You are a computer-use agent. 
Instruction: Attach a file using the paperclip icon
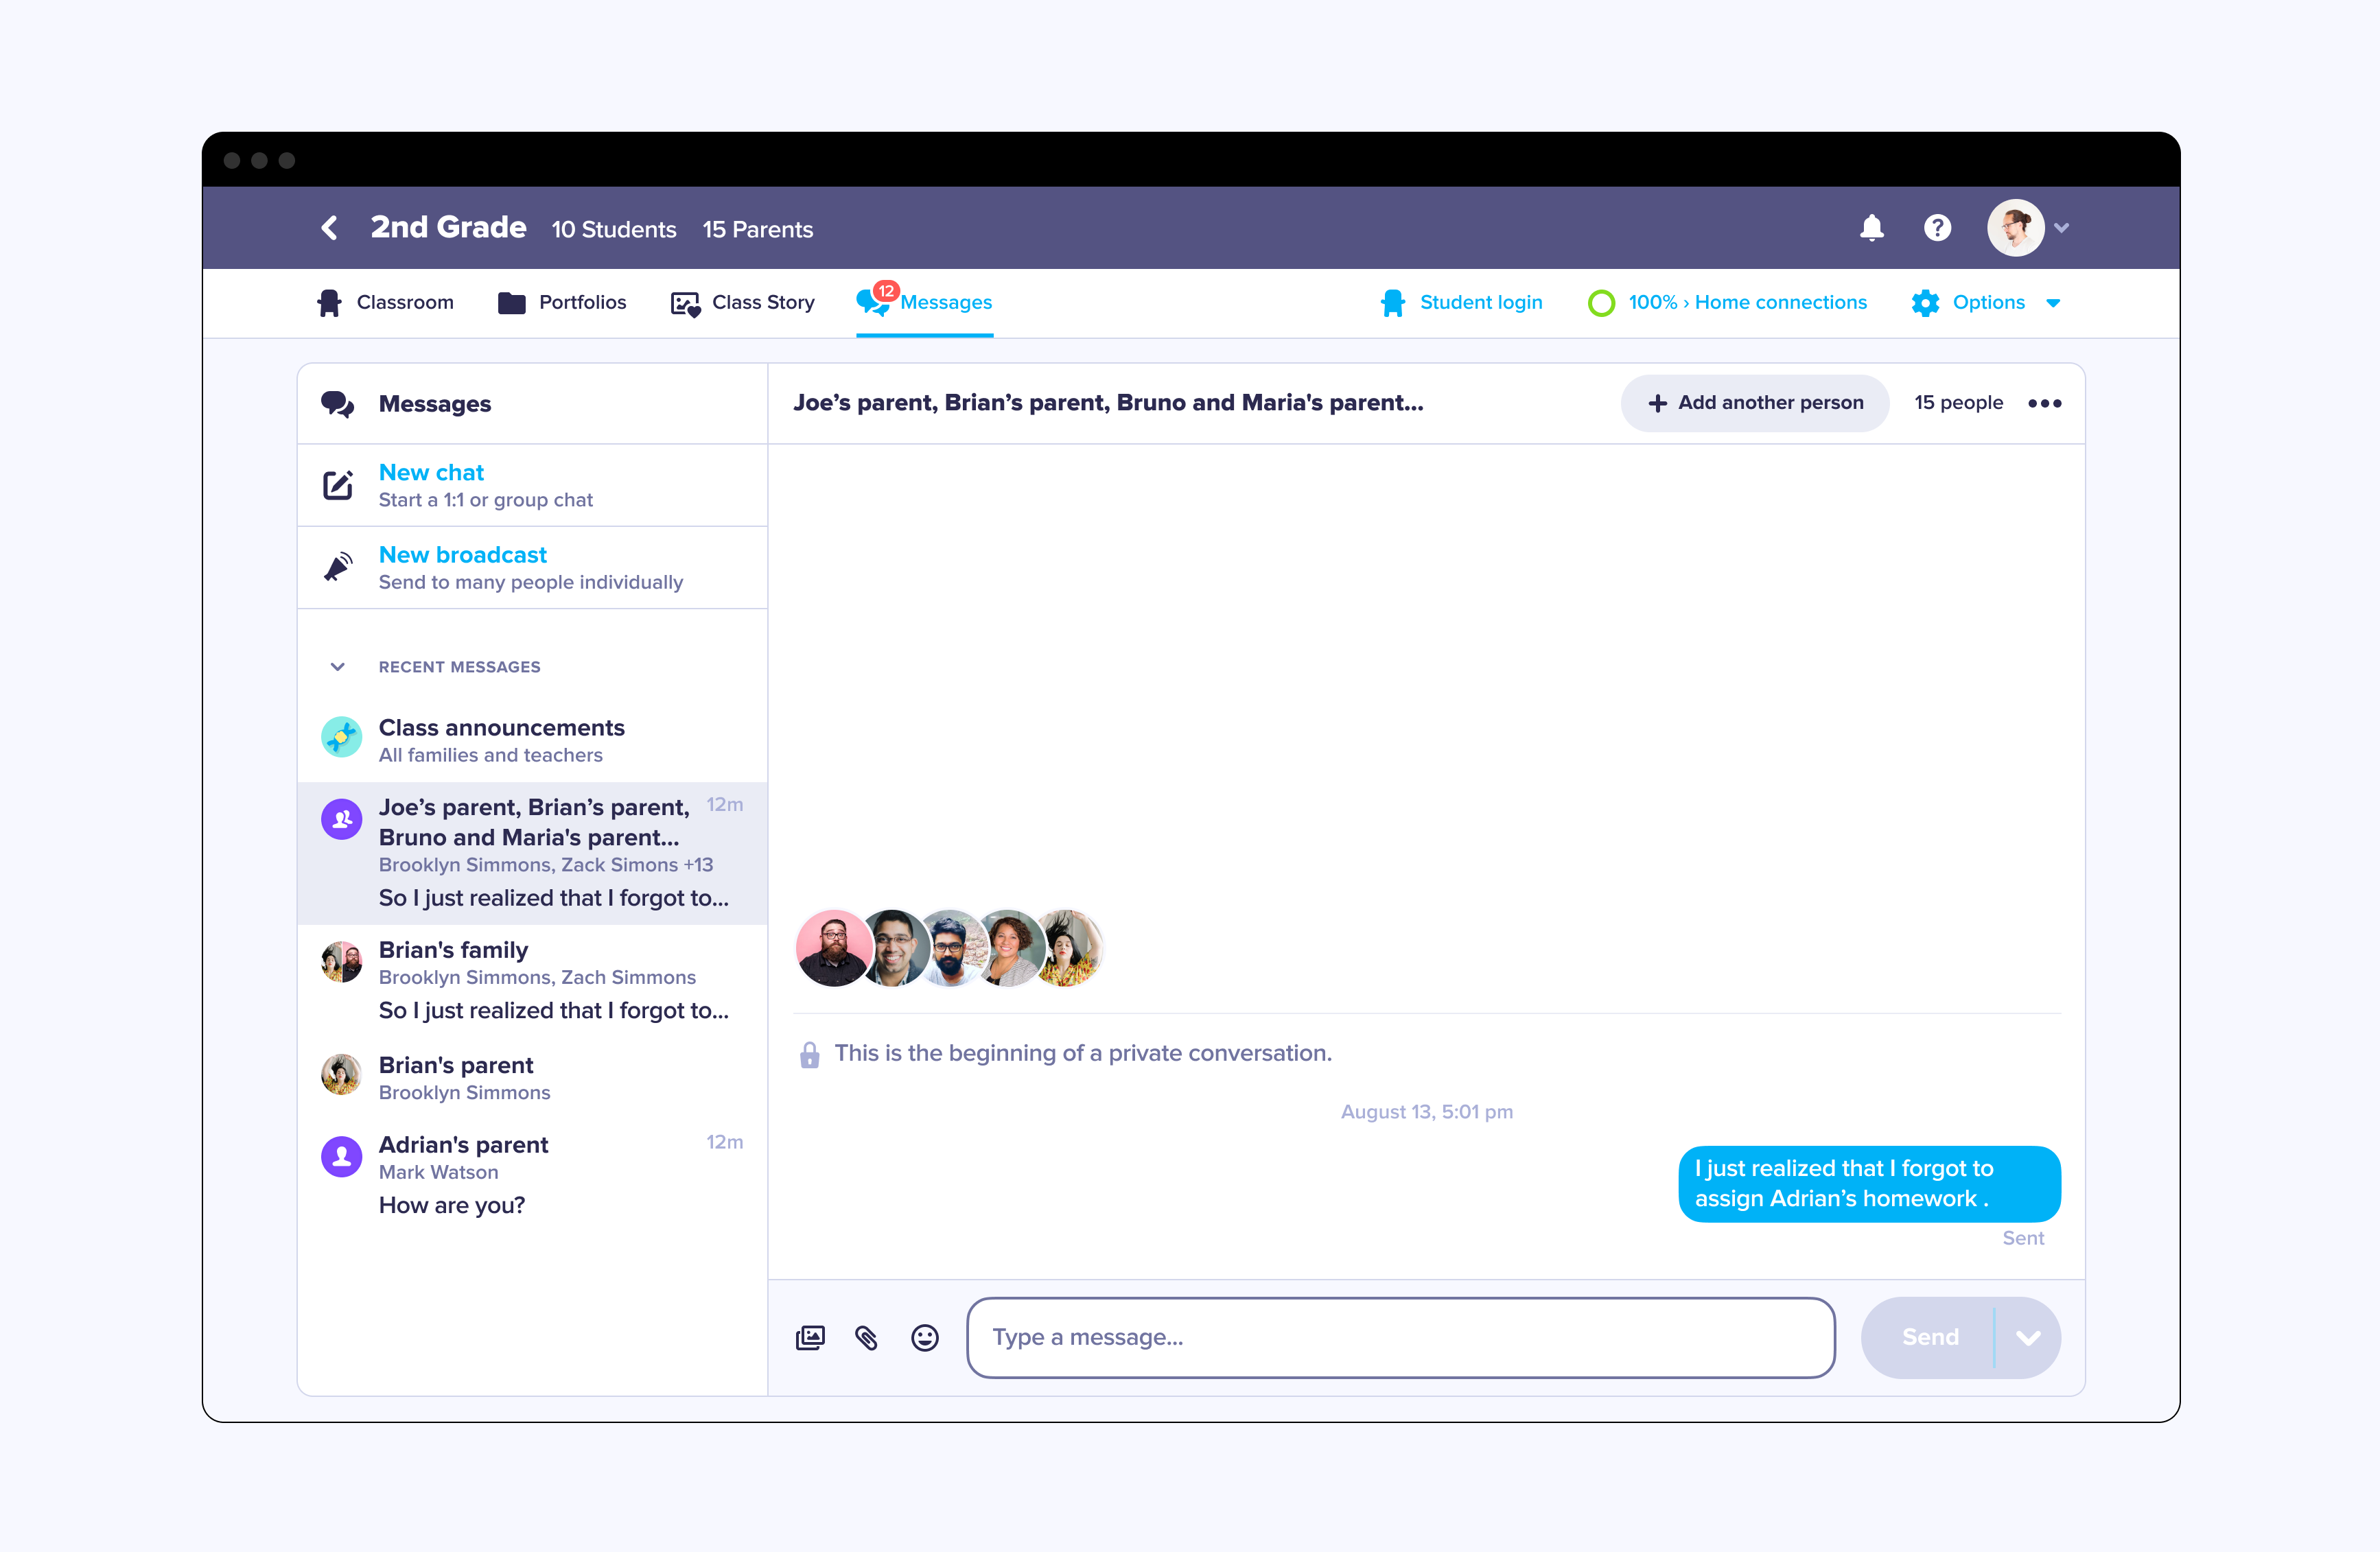[867, 1338]
